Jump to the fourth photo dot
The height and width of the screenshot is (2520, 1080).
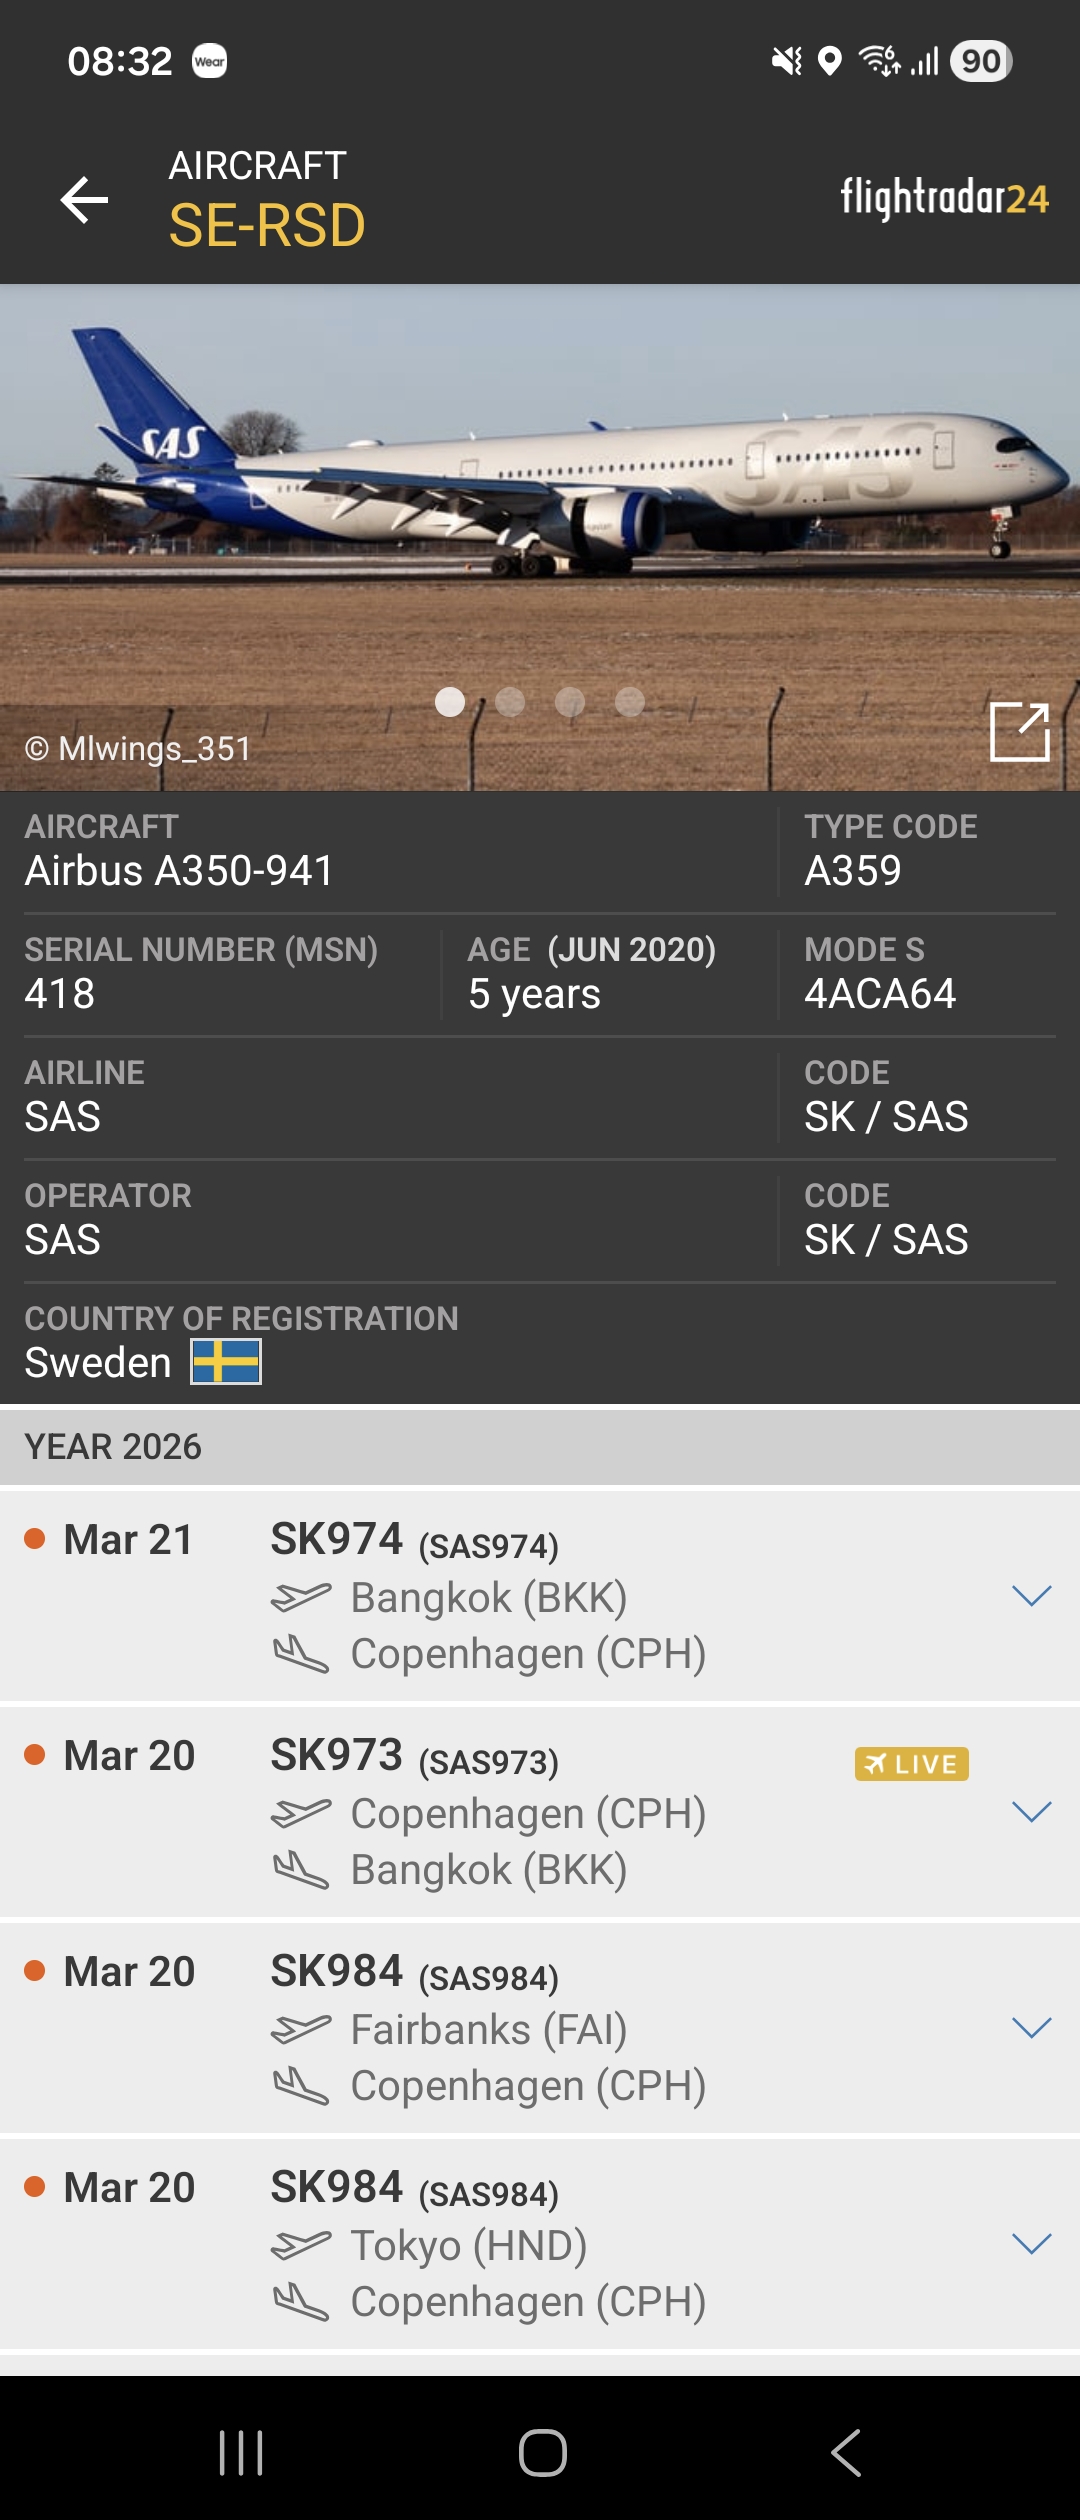[x=630, y=702]
